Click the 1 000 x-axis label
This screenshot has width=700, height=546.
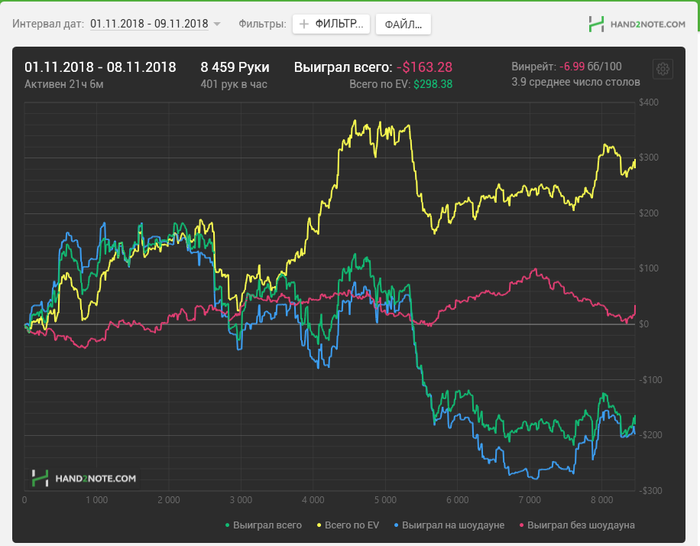click(x=96, y=500)
